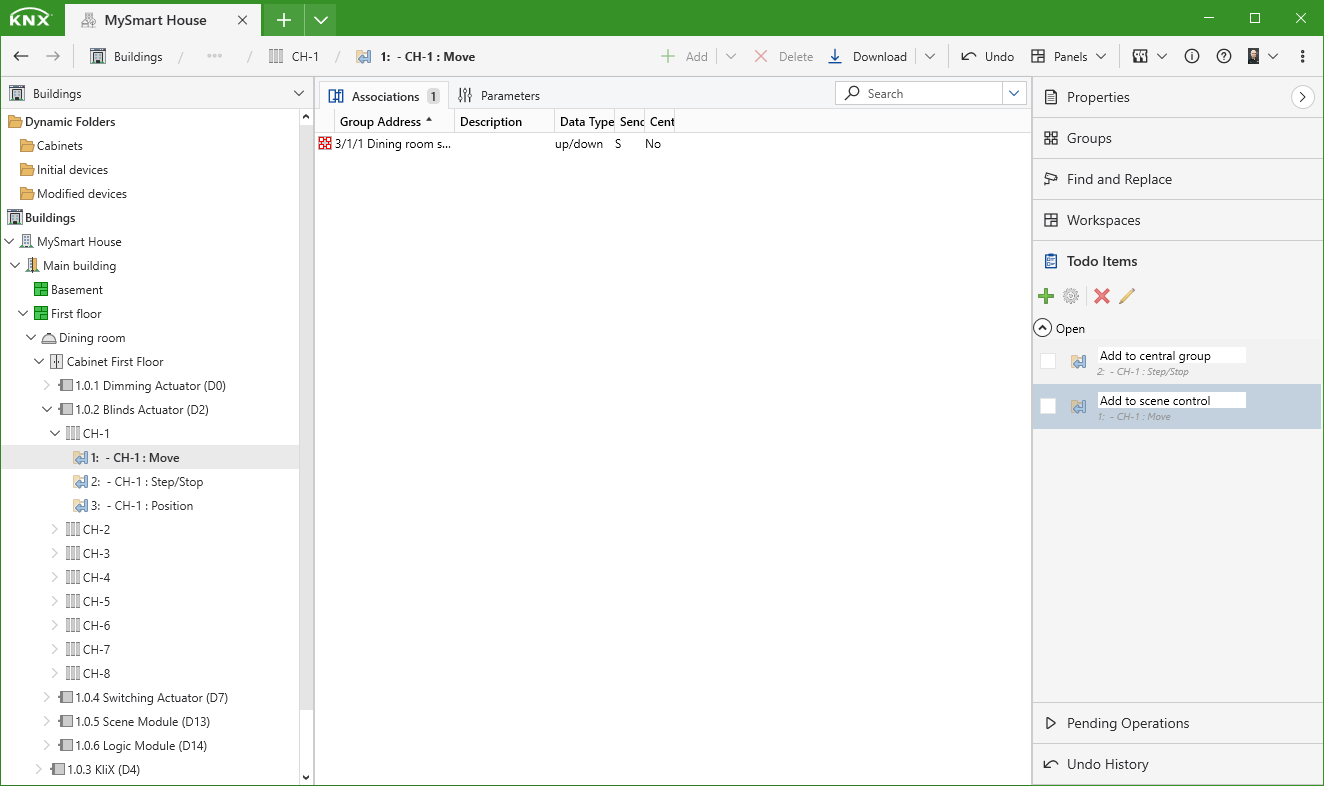Expand the CH-2 channel
The image size is (1324, 786).
tap(55, 530)
